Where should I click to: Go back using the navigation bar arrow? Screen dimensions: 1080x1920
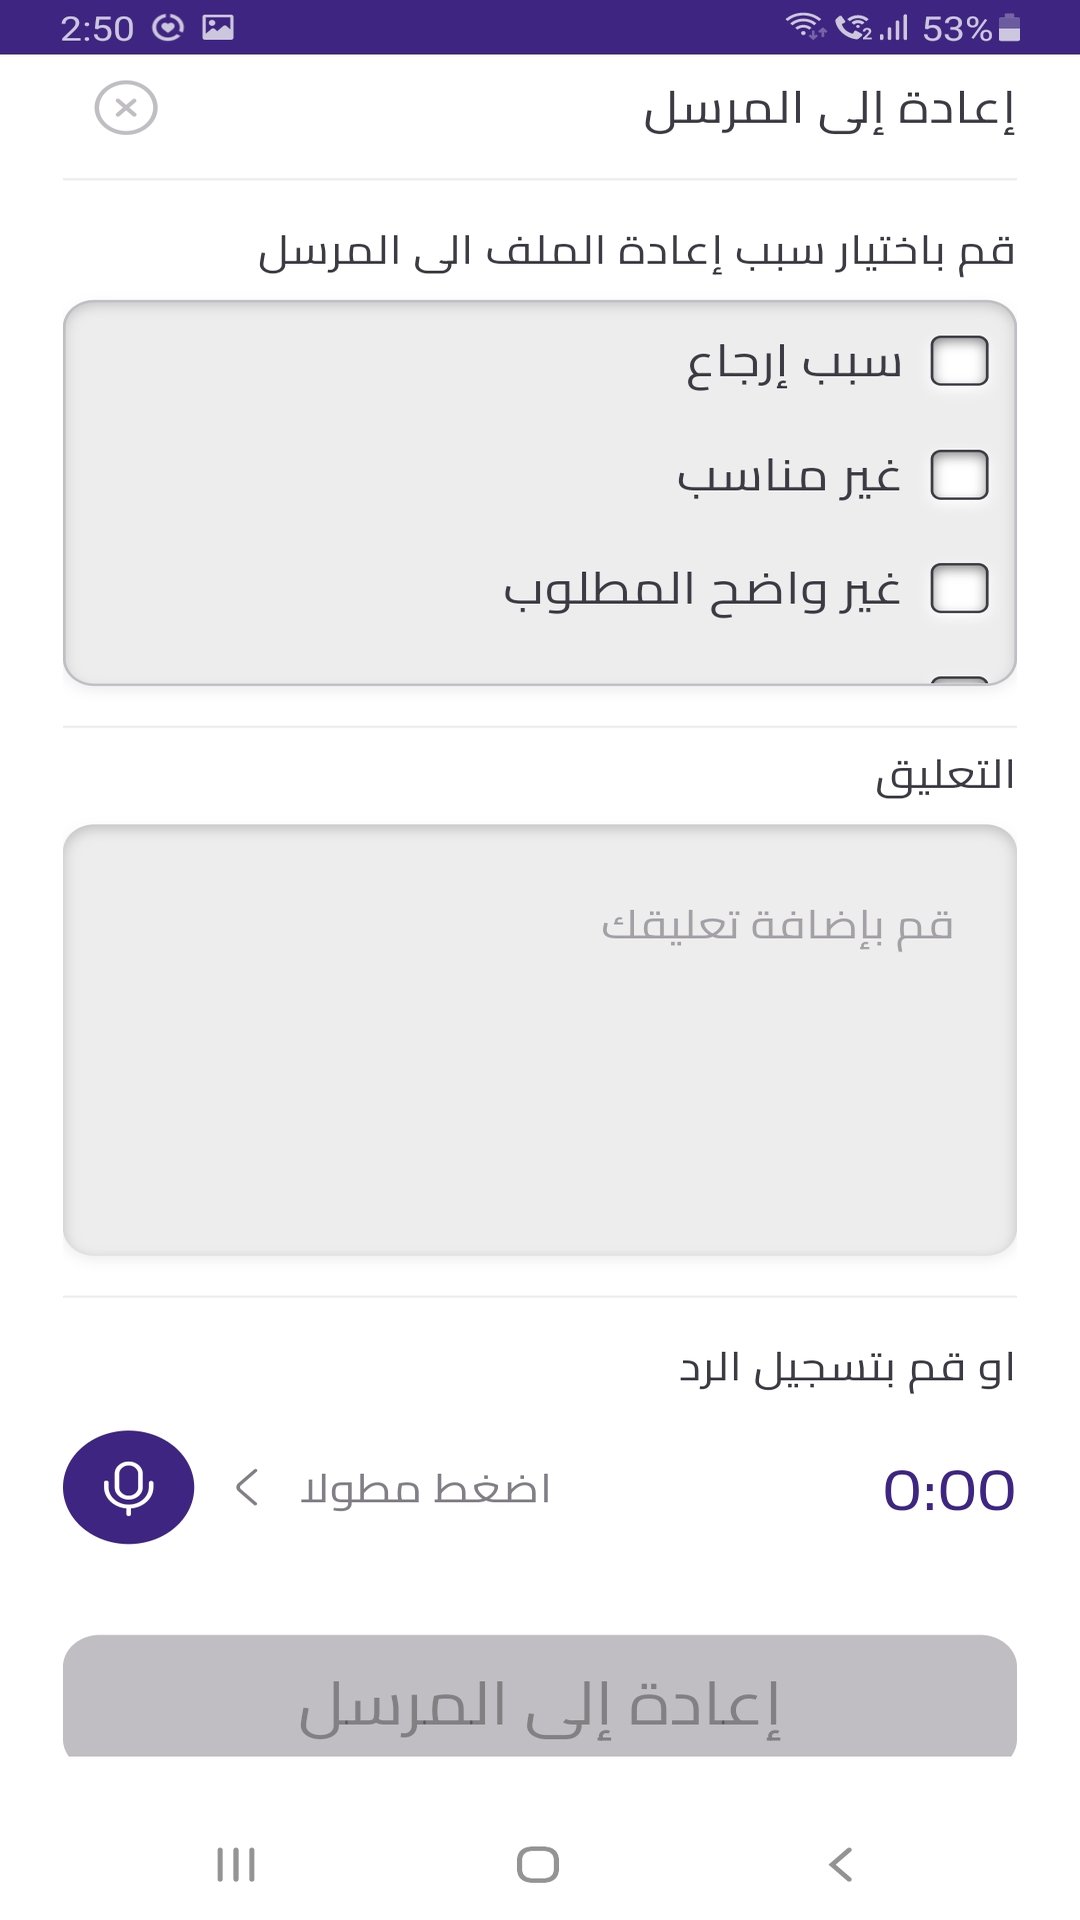pyautogui.click(x=841, y=1864)
